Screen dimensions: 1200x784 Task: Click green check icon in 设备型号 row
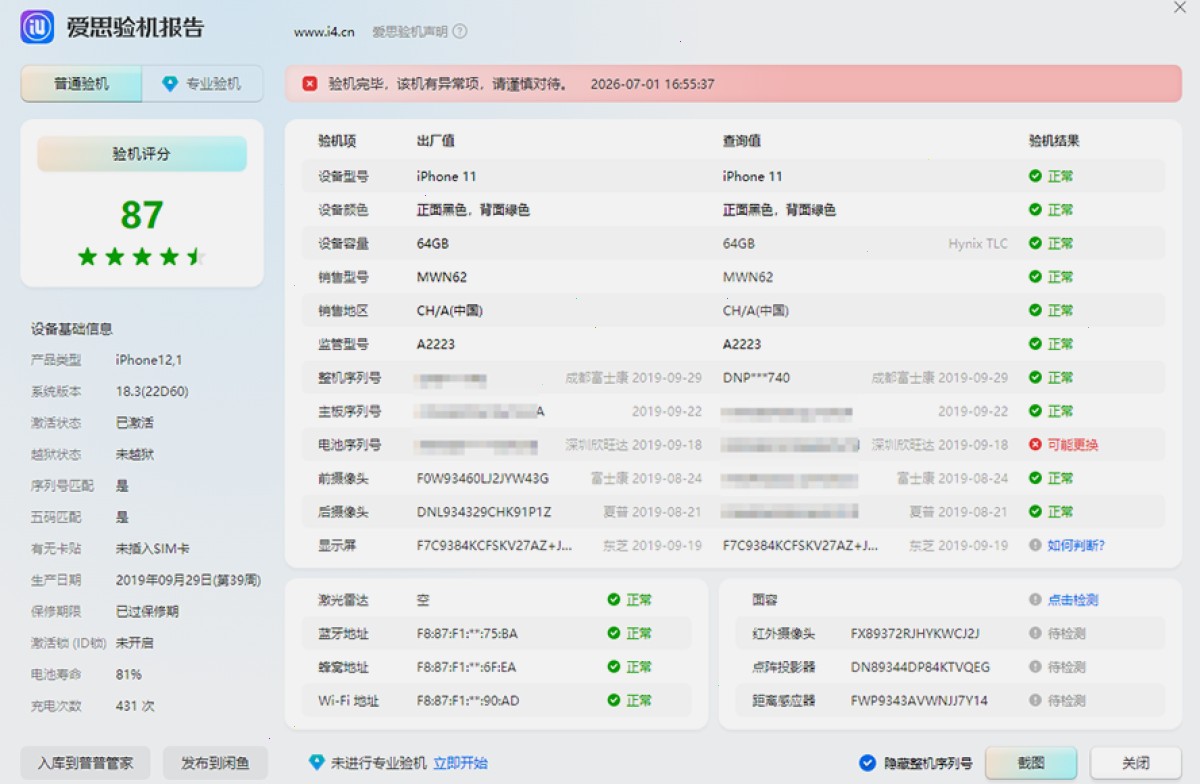click(1035, 176)
